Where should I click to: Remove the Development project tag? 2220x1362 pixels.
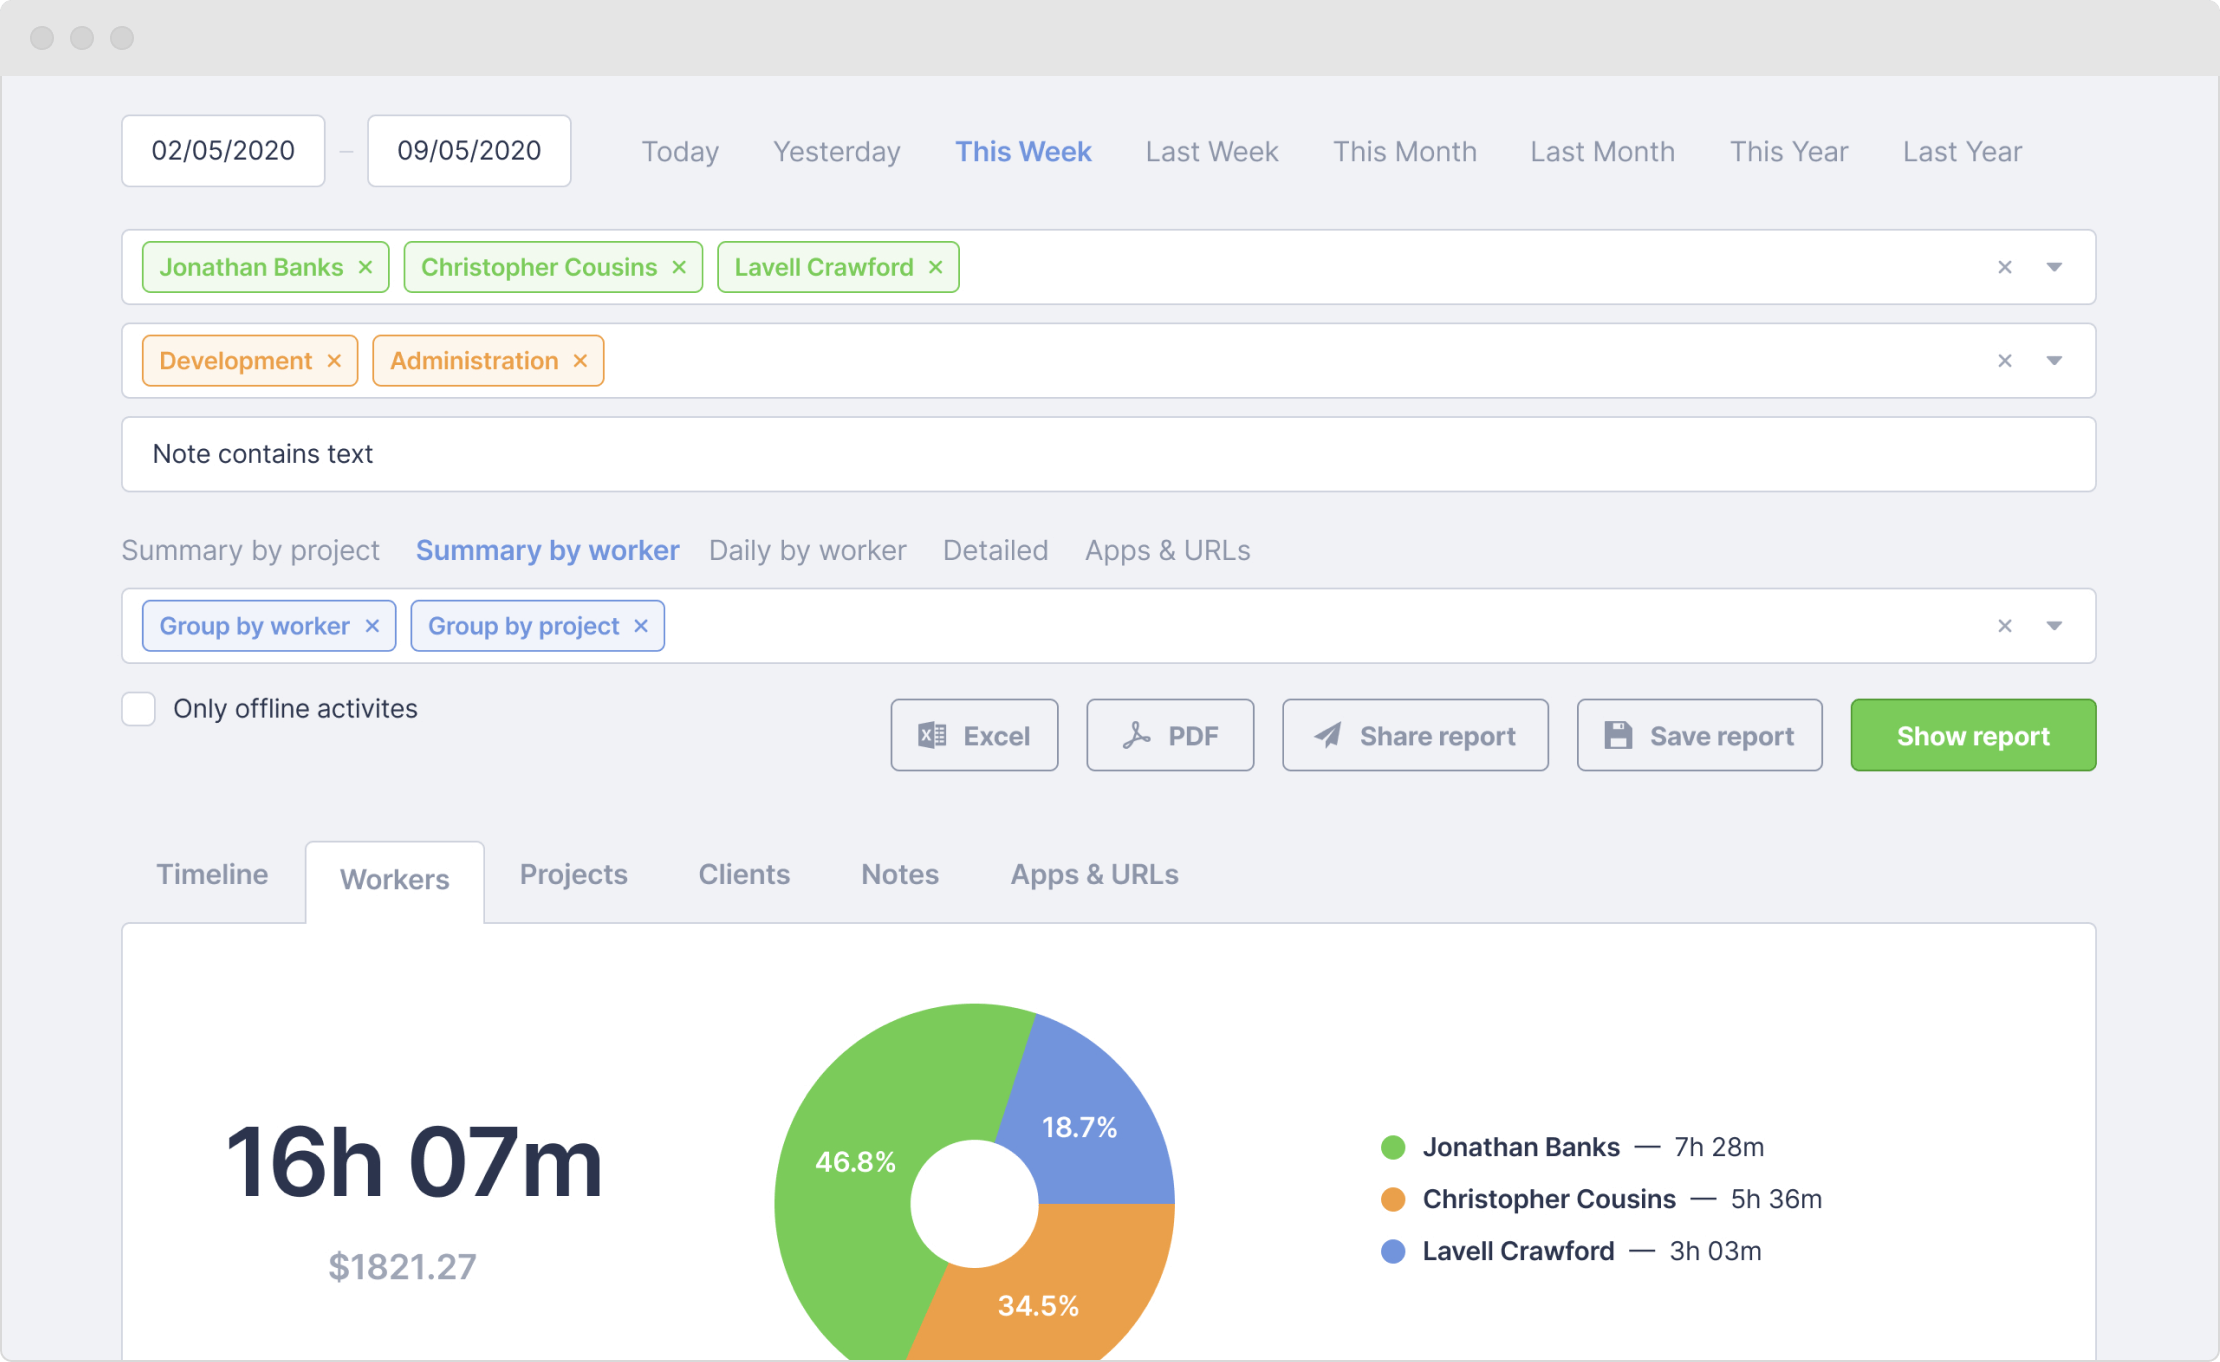pos(333,360)
